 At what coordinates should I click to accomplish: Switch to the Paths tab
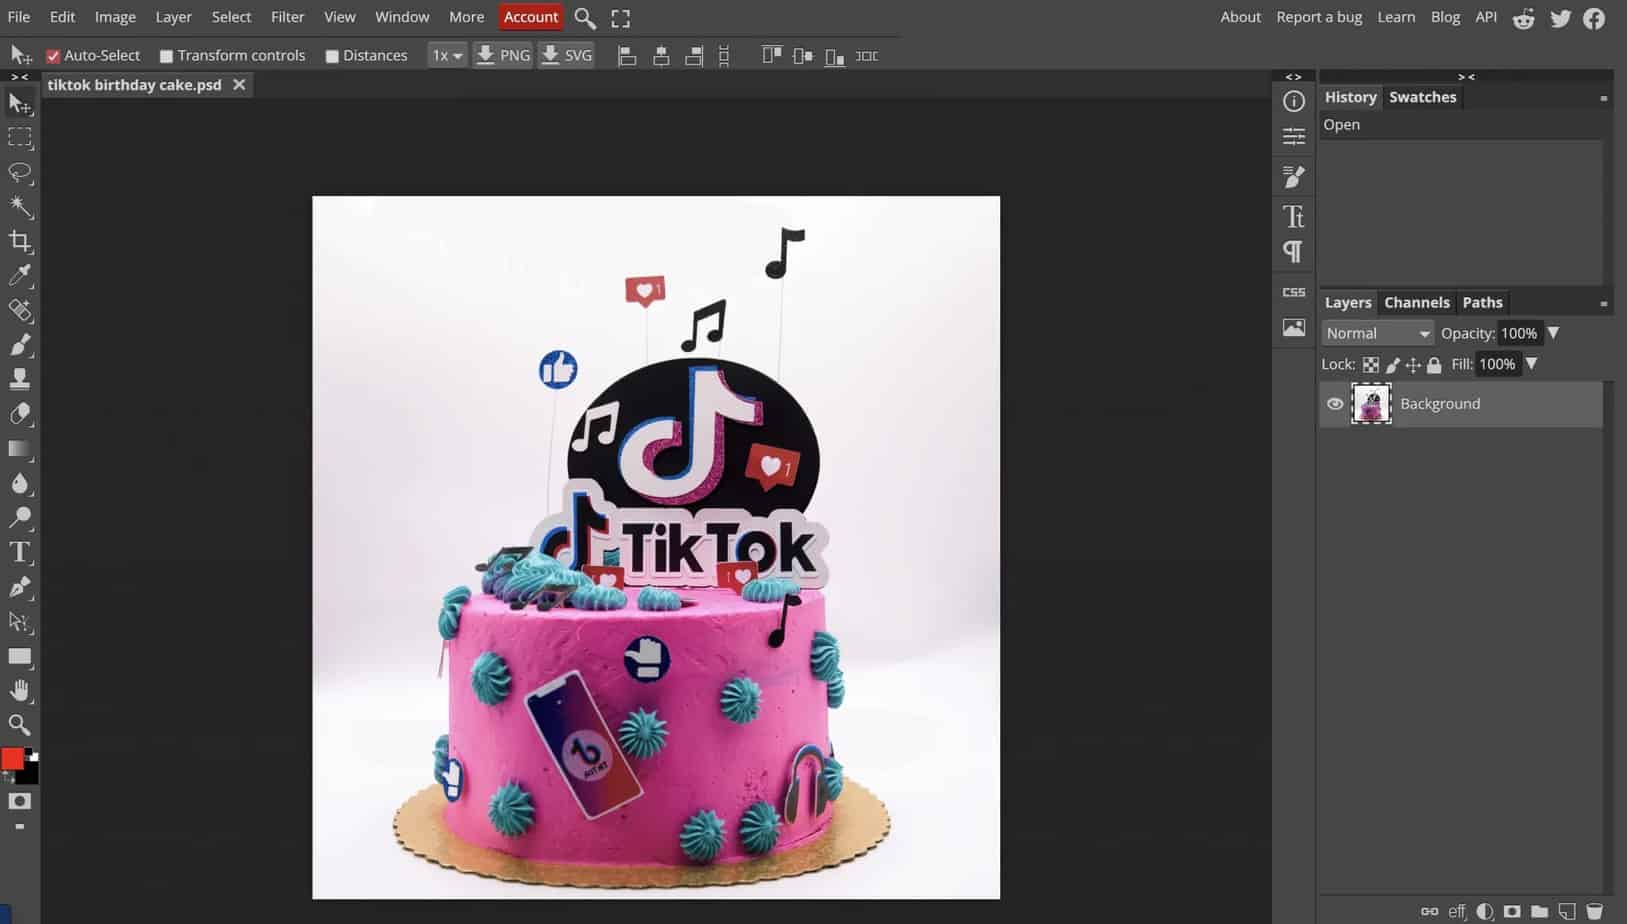pos(1482,302)
